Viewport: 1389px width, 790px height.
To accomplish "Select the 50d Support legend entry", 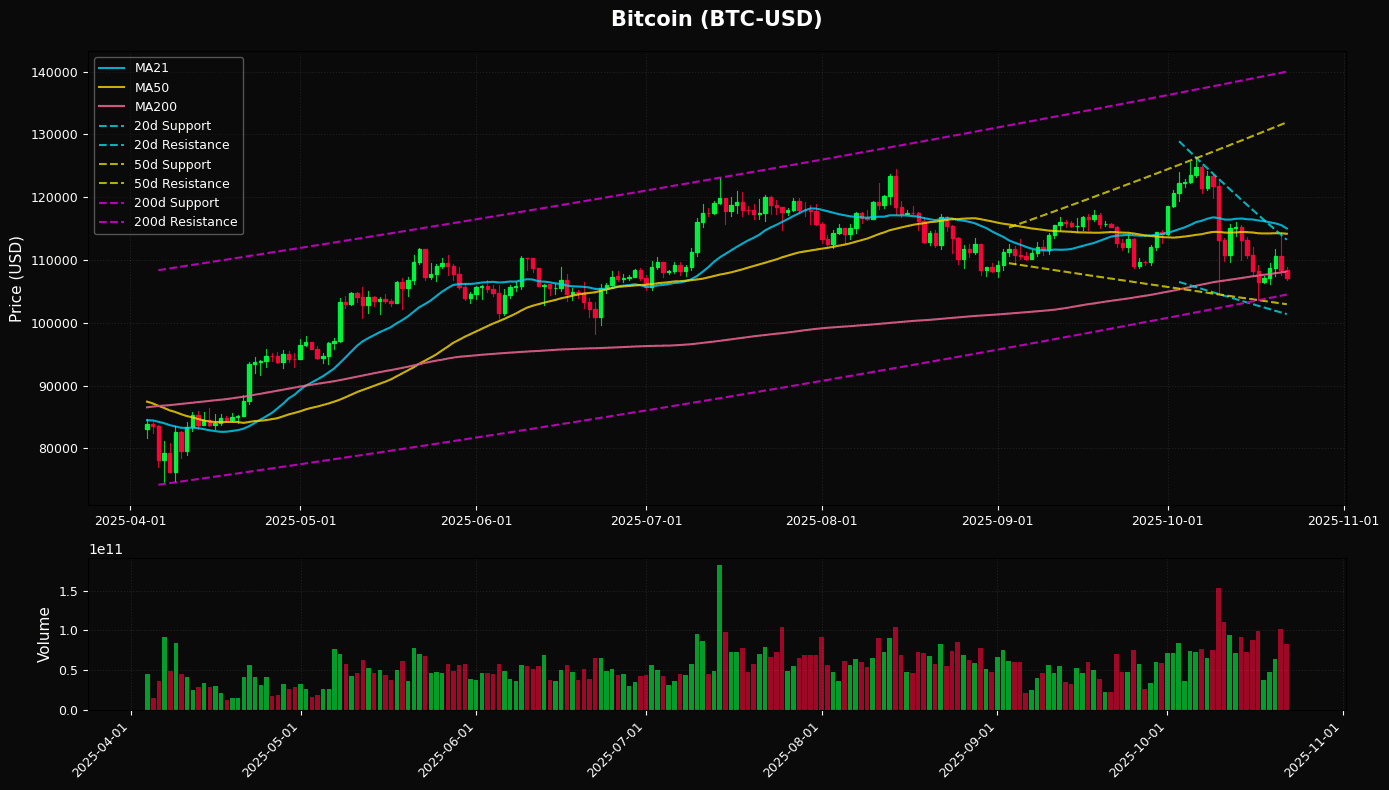I will click(x=172, y=165).
